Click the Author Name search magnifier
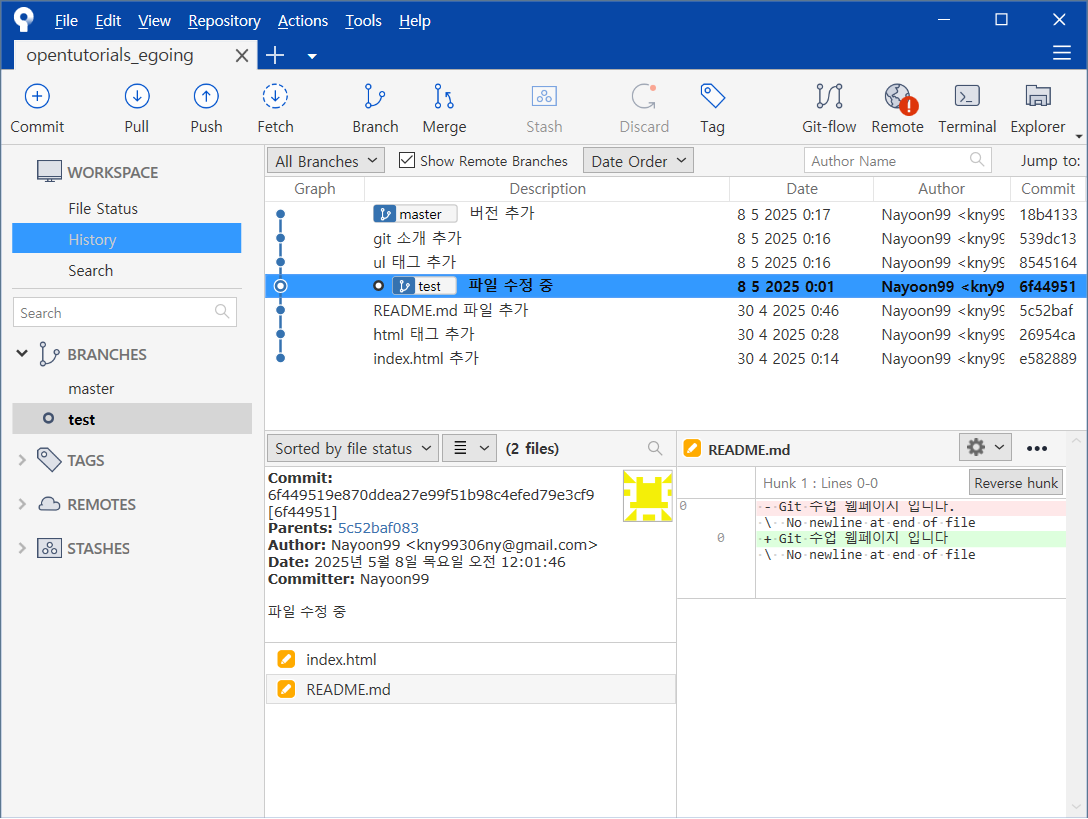Image resolution: width=1088 pixels, height=819 pixels. tap(977, 160)
